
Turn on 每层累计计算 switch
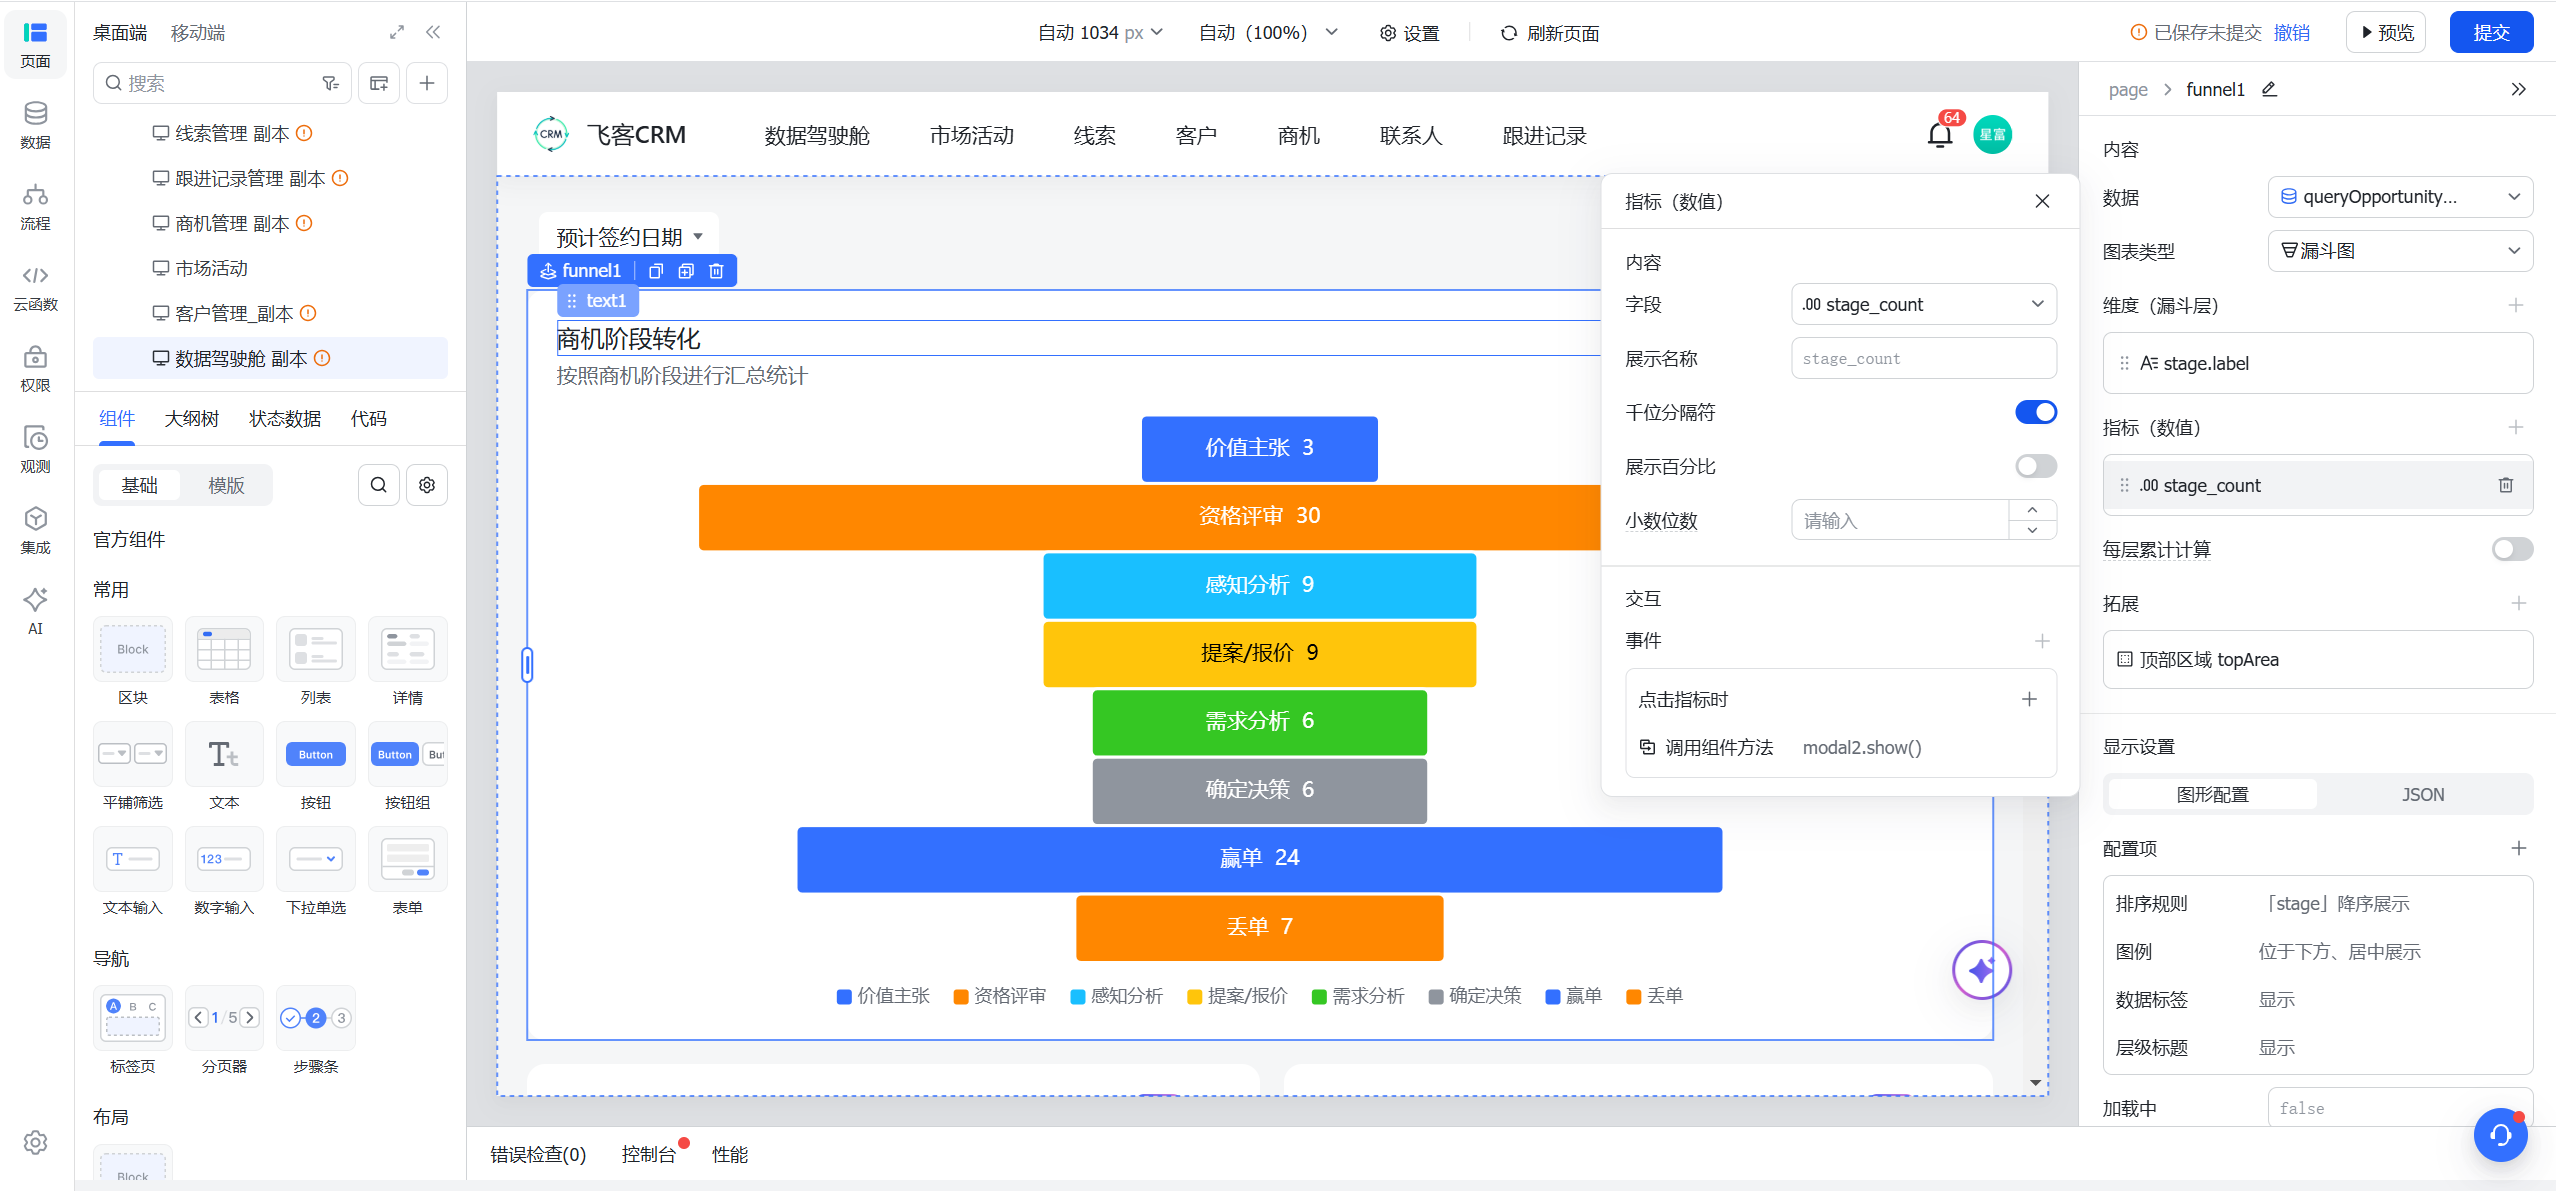pyautogui.click(x=2512, y=549)
